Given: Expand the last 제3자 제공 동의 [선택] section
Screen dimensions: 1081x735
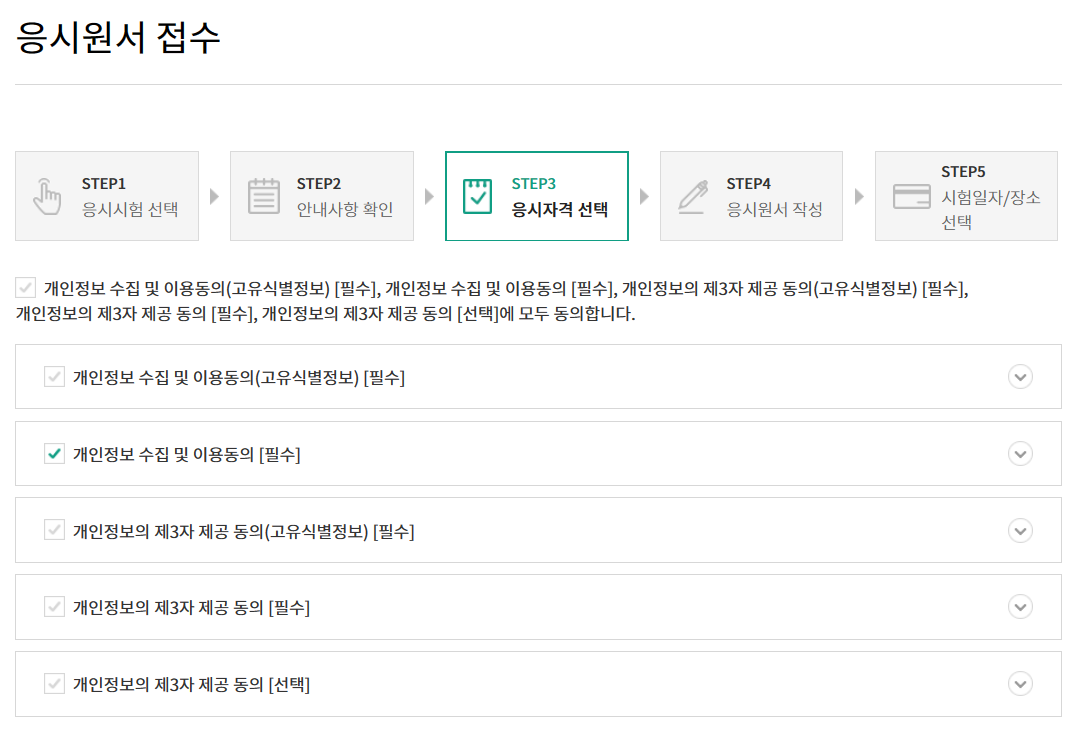Looking at the screenshot, I should click(1020, 684).
